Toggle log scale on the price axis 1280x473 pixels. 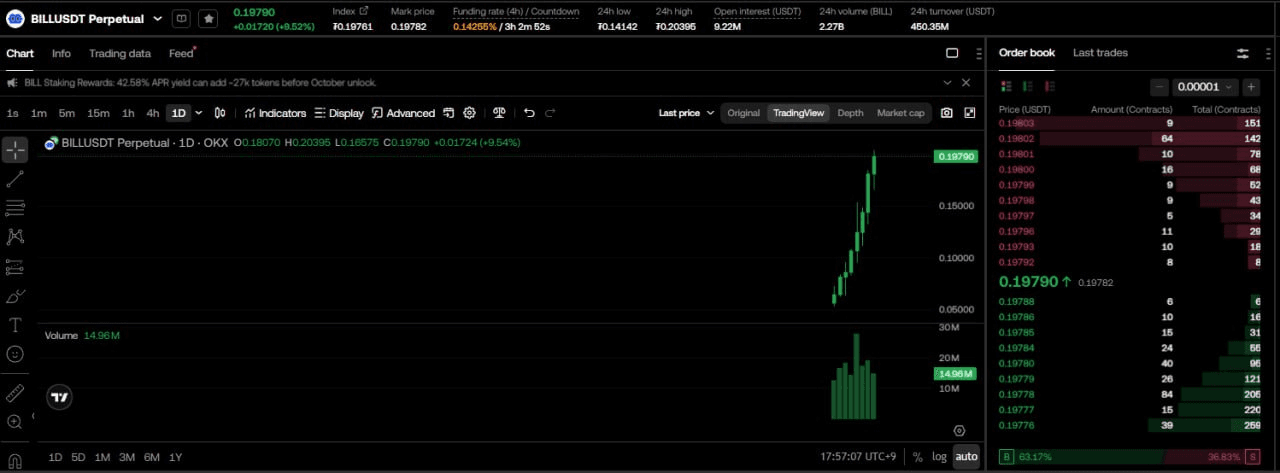tap(939, 457)
